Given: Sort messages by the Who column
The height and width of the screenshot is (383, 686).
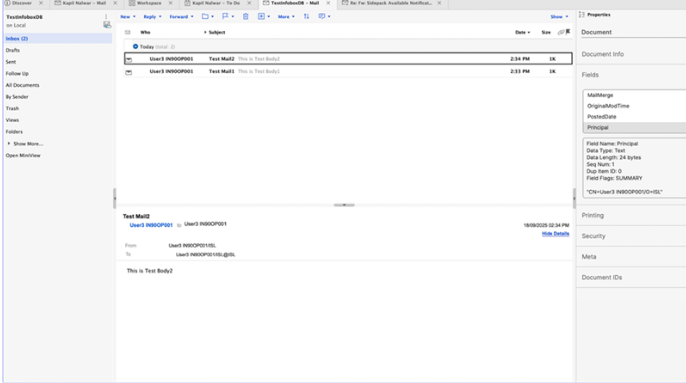Looking at the screenshot, I should [x=145, y=32].
